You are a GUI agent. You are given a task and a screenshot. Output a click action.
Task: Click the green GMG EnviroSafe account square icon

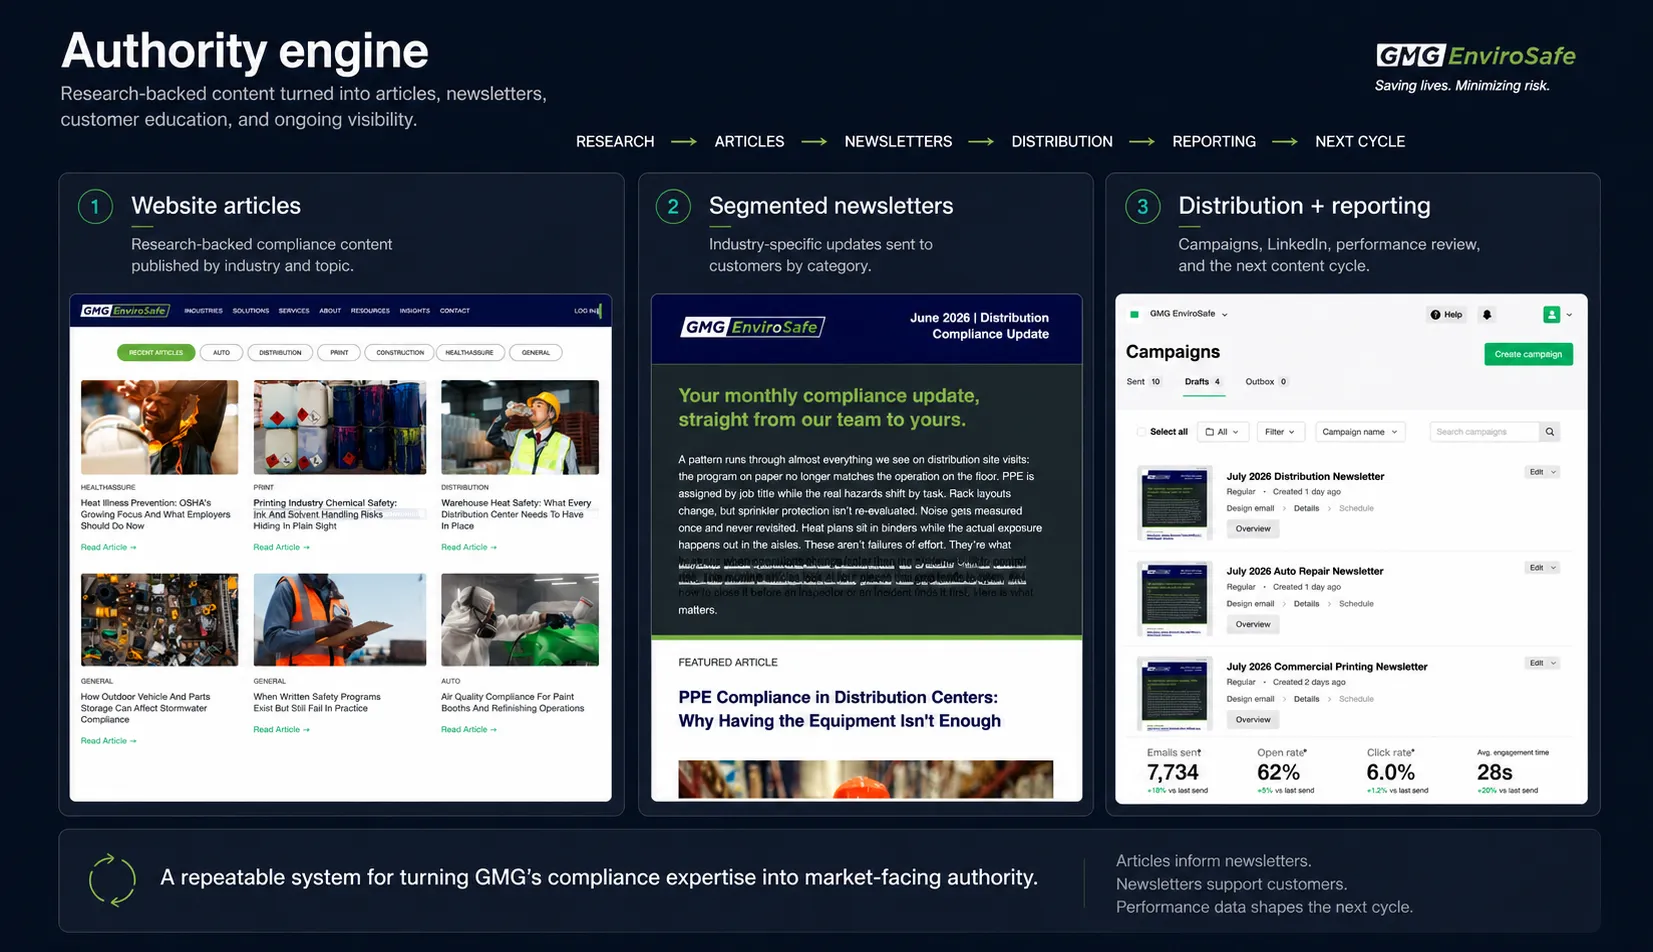[1134, 314]
